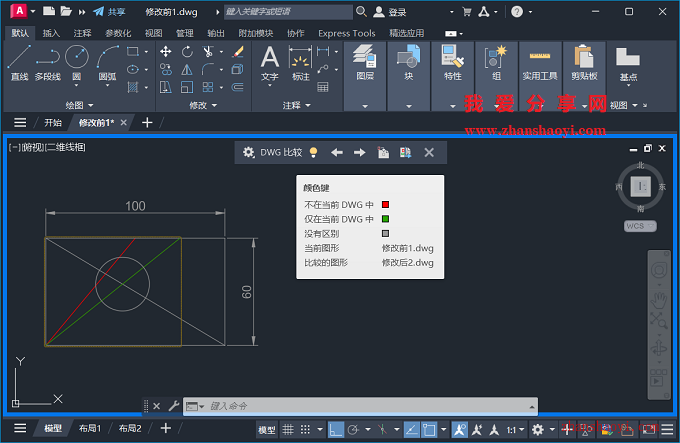Click the viewport label [俯视]
This screenshot has width=680, height=443.
(33, 147)
